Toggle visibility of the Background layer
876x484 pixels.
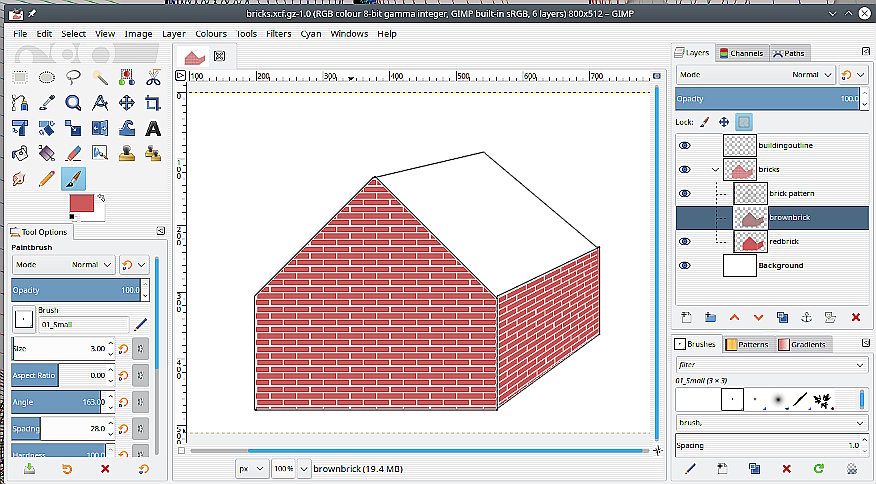tap(685, 266)
